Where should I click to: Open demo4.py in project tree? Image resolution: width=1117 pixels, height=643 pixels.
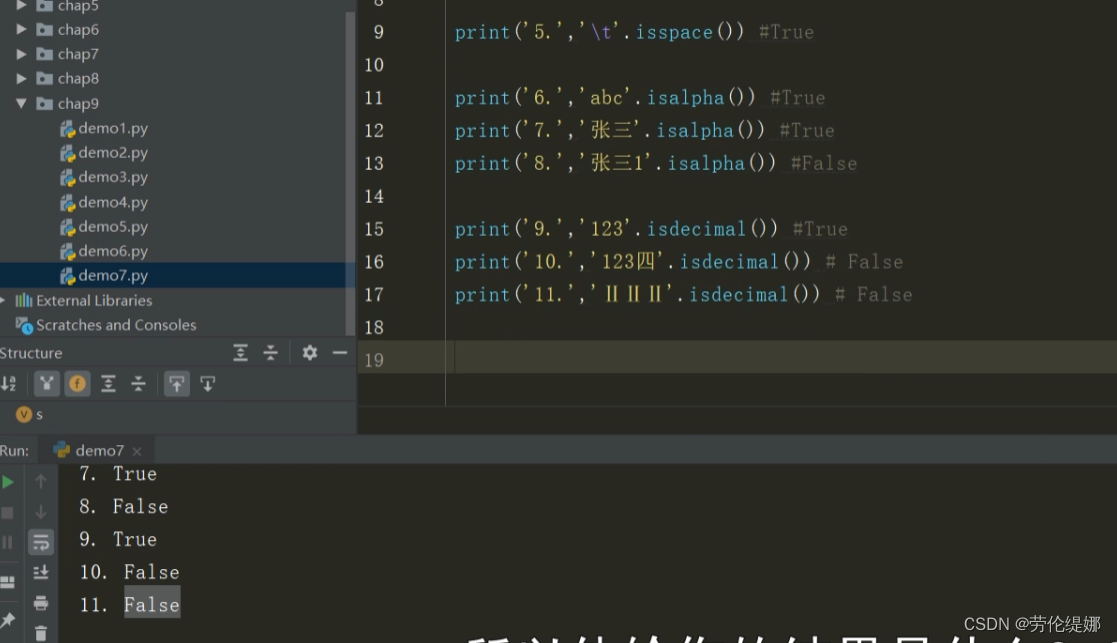pyautogui.click(x=113, y=202)
